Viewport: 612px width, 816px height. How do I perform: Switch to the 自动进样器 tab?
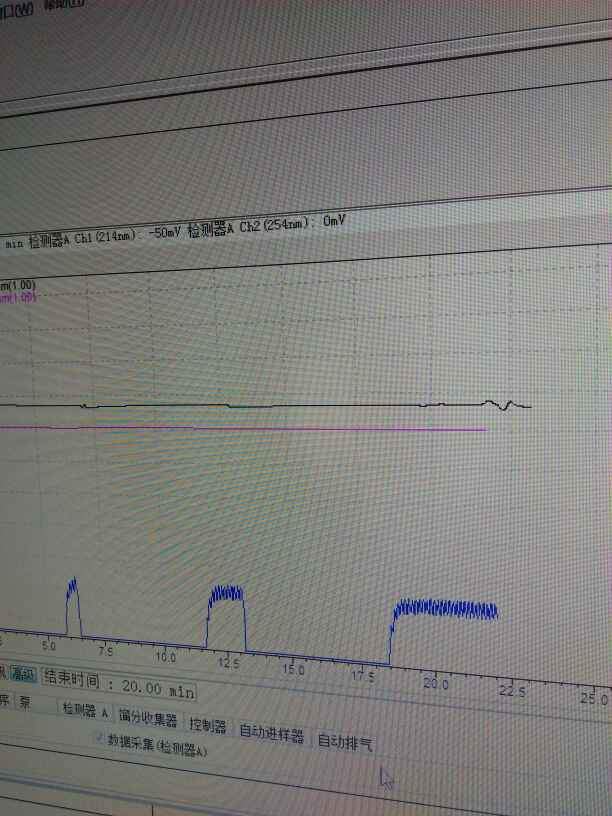(271, 733)
